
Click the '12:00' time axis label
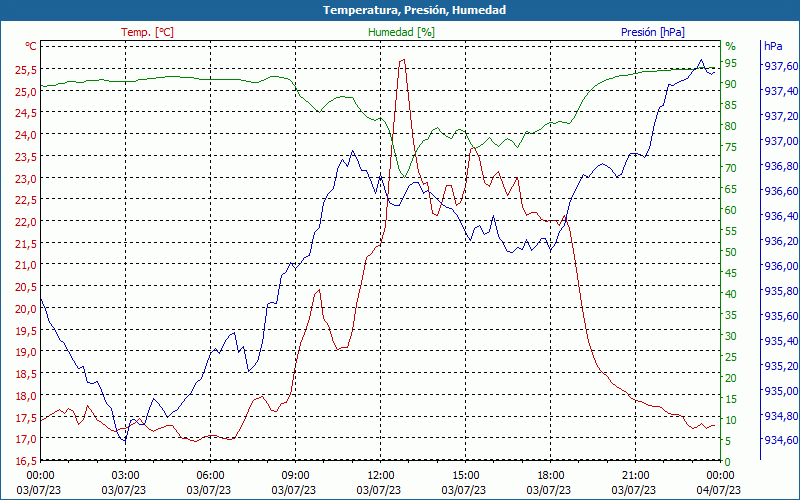(x=380, y=476)
